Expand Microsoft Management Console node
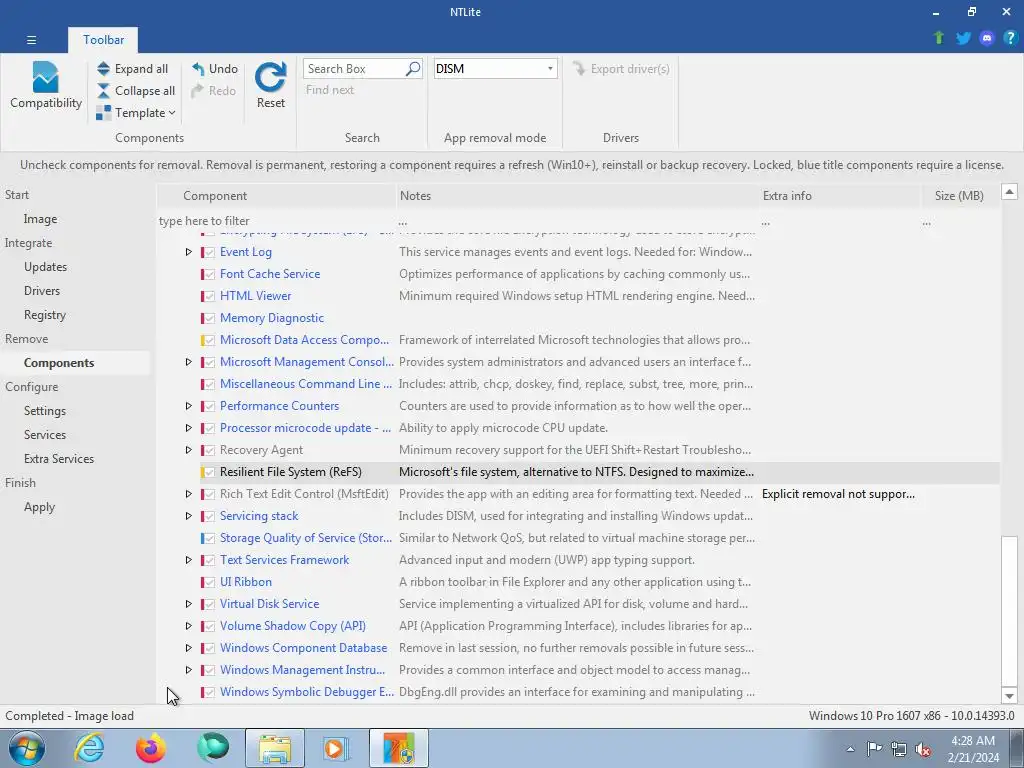This screenshot has width=1024, height=768. point(188,362)
